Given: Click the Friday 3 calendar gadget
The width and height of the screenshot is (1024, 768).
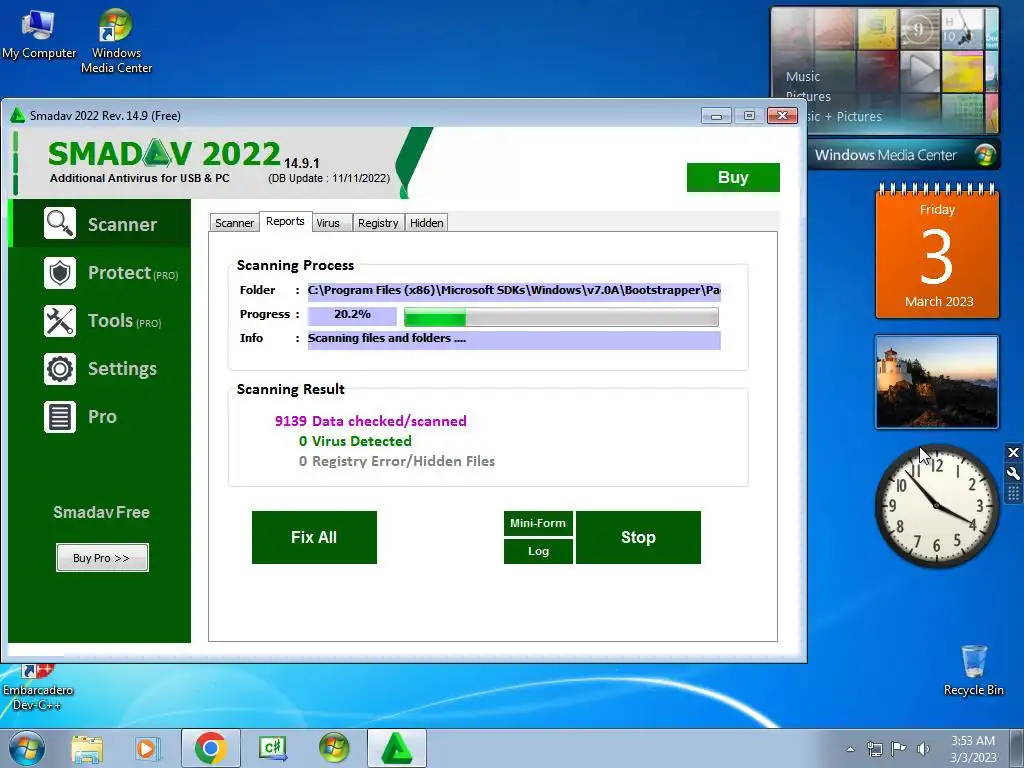Looking at the screenshot, I should (x=937, y=251).
